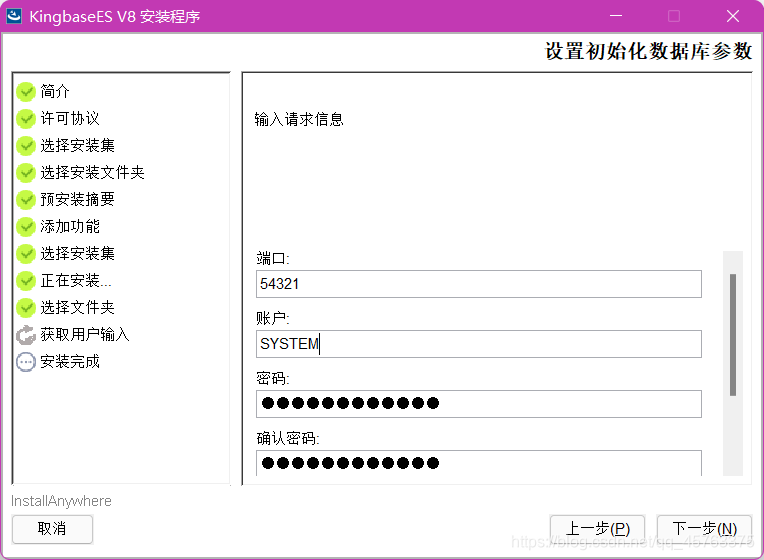Click the 选择安装文件夹 step label
Image resolution: width=764 pixels, height=560 pixels.
[93, 172]
